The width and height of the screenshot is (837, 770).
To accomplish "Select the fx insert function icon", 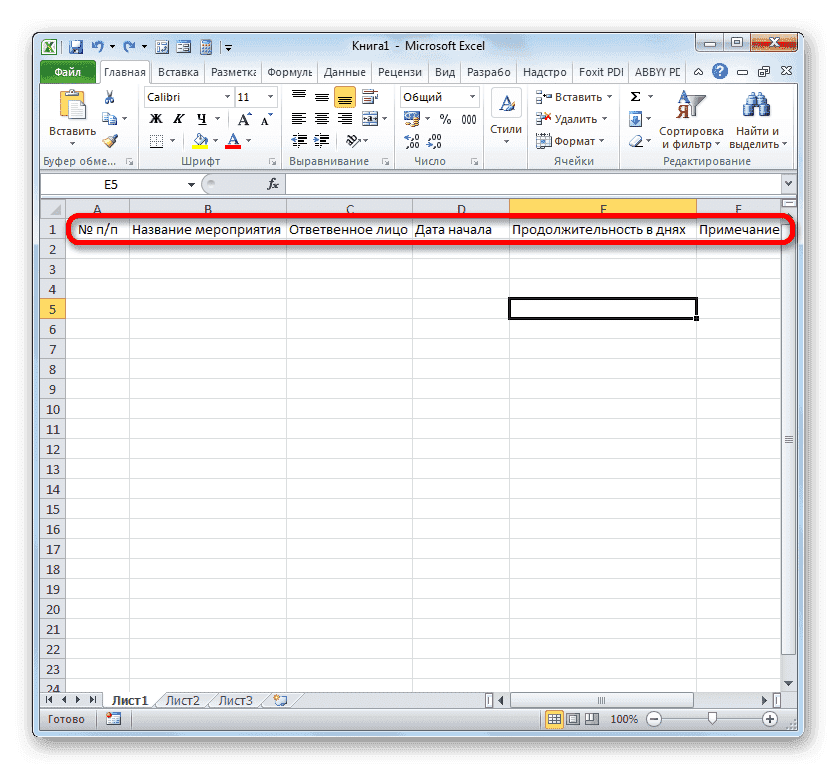I will [x=273, y=183].
